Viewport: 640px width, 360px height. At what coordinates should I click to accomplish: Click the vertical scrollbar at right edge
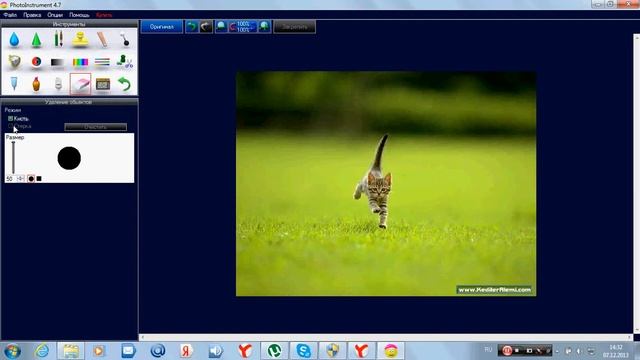[x=636, y=184]
